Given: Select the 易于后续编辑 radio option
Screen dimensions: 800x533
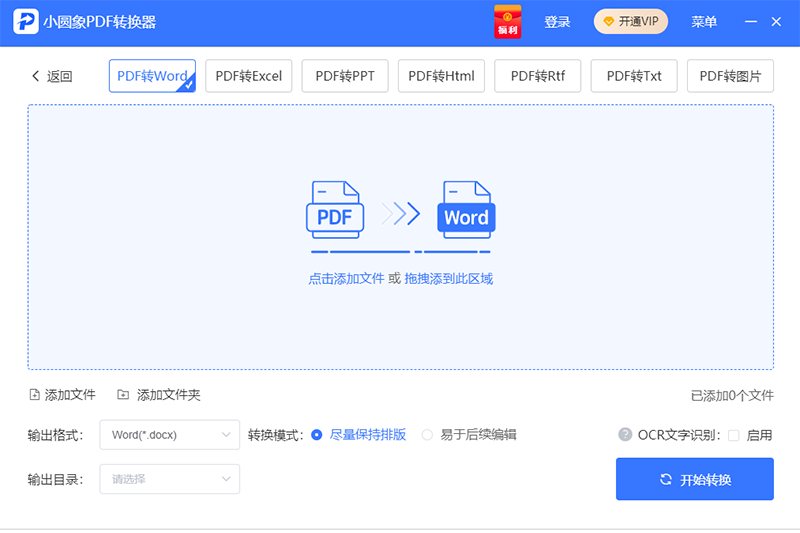Looking at the screenshot, I should tap(427, 435).
